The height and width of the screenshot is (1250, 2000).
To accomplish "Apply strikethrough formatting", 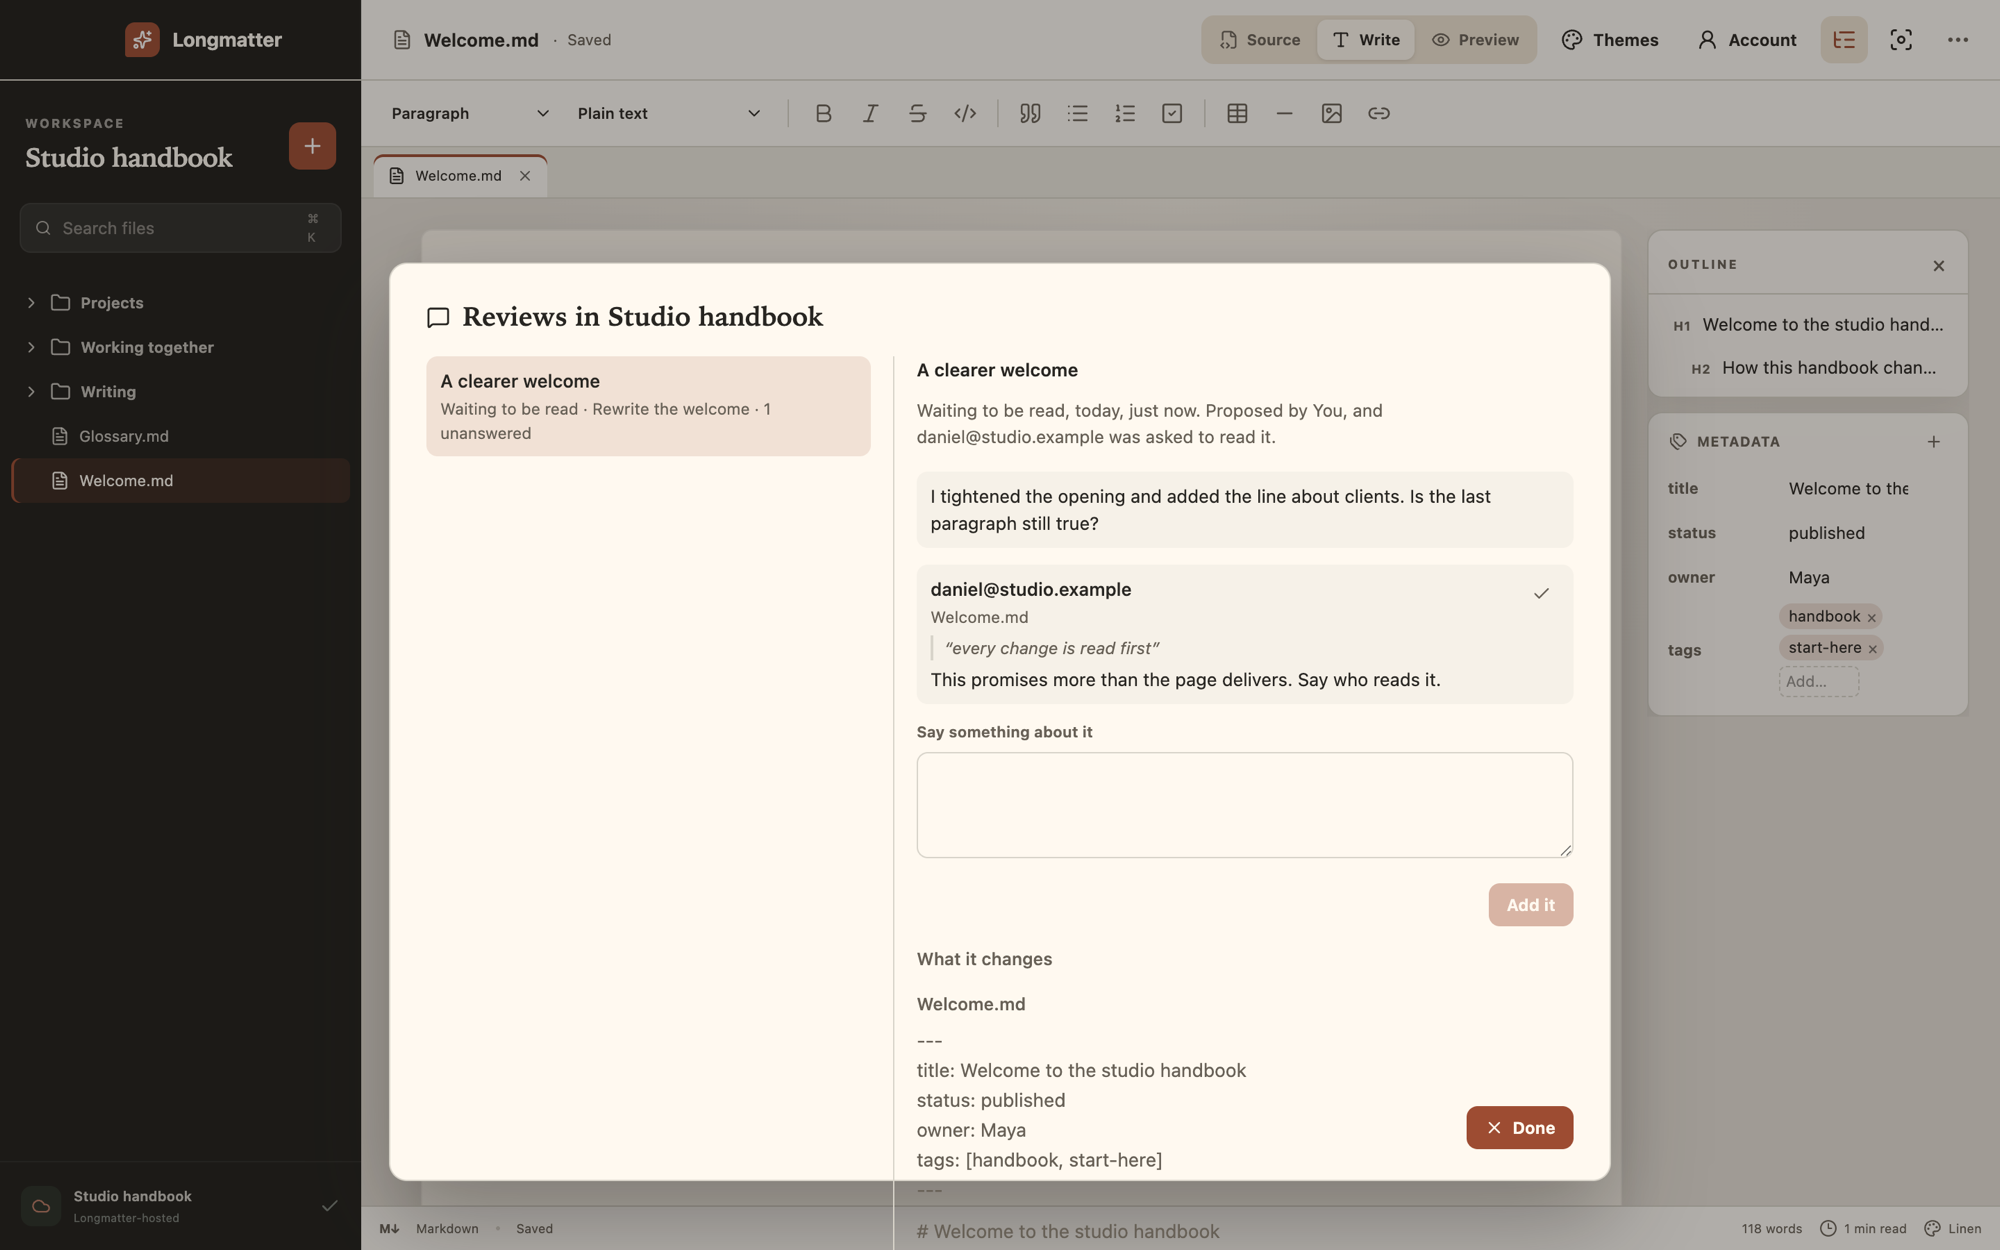I will click(x=917, y=113).
